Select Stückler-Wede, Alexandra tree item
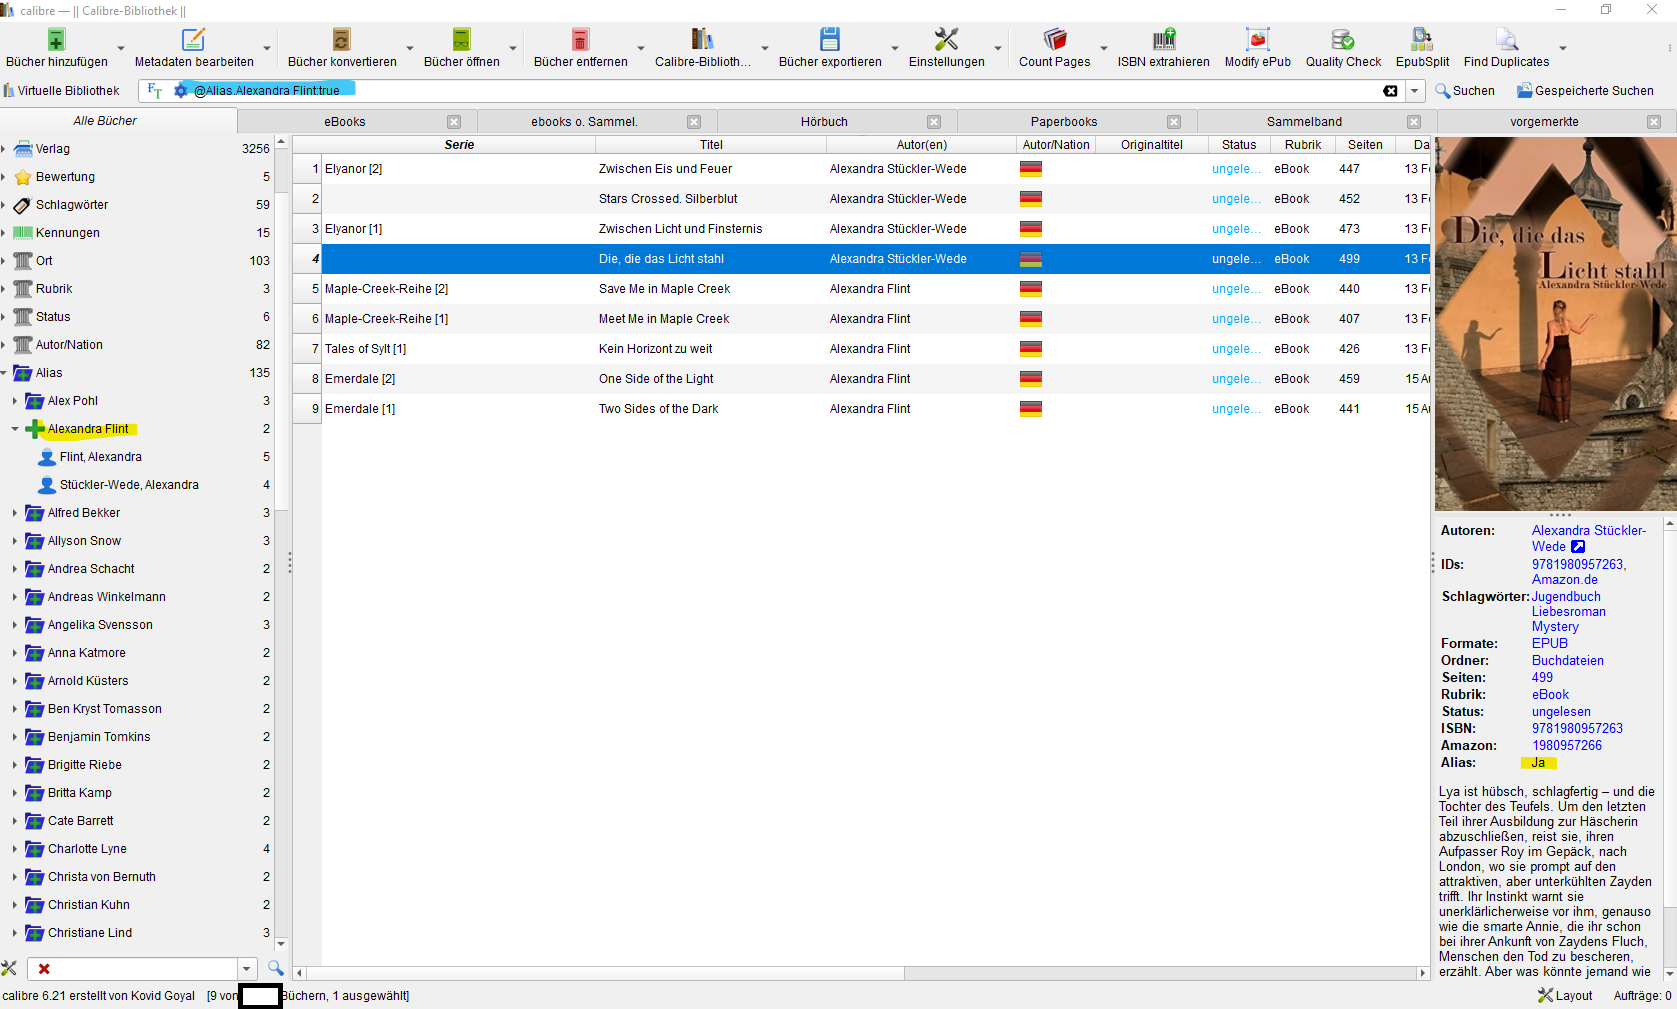This screenshot has width=1677, height=1009. click(129, 485)
